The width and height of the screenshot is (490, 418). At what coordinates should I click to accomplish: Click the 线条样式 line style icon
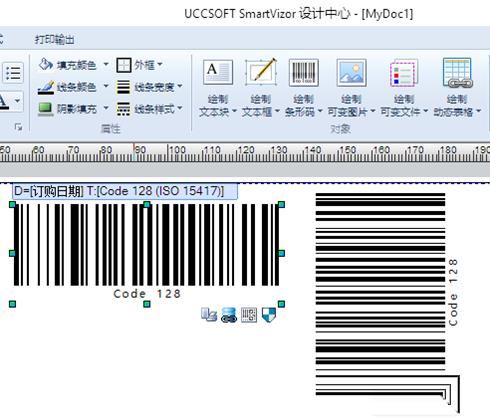click(x=123, y=109)
